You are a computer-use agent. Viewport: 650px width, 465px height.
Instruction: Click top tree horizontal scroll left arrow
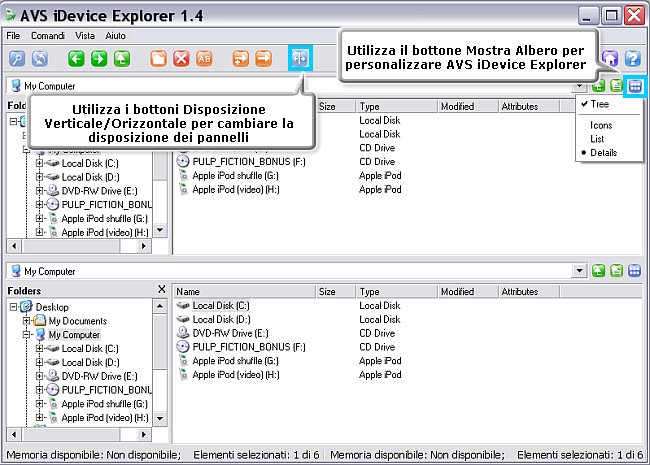(14, 246)
